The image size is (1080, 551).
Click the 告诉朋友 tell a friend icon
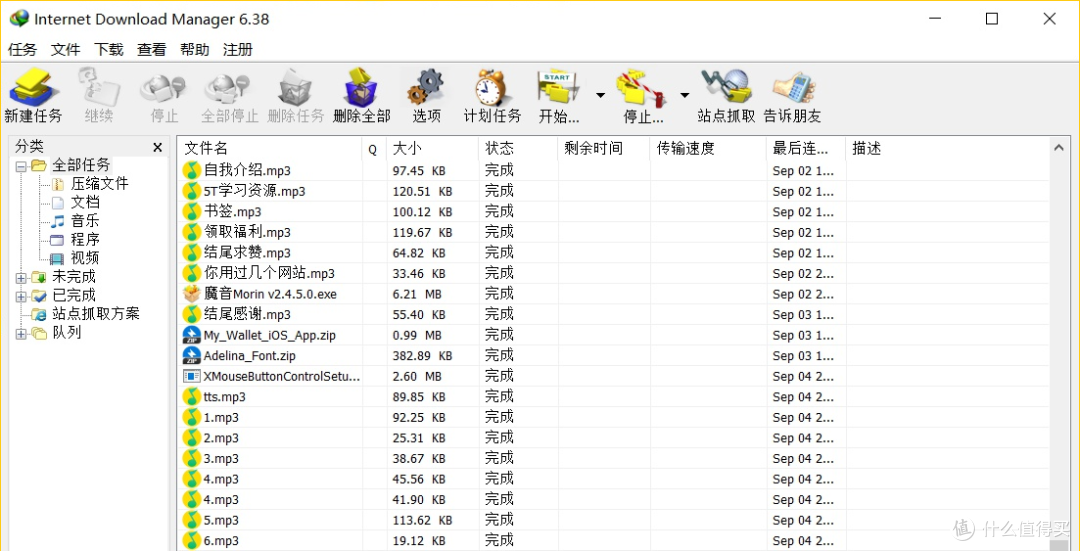coord(793,87)
